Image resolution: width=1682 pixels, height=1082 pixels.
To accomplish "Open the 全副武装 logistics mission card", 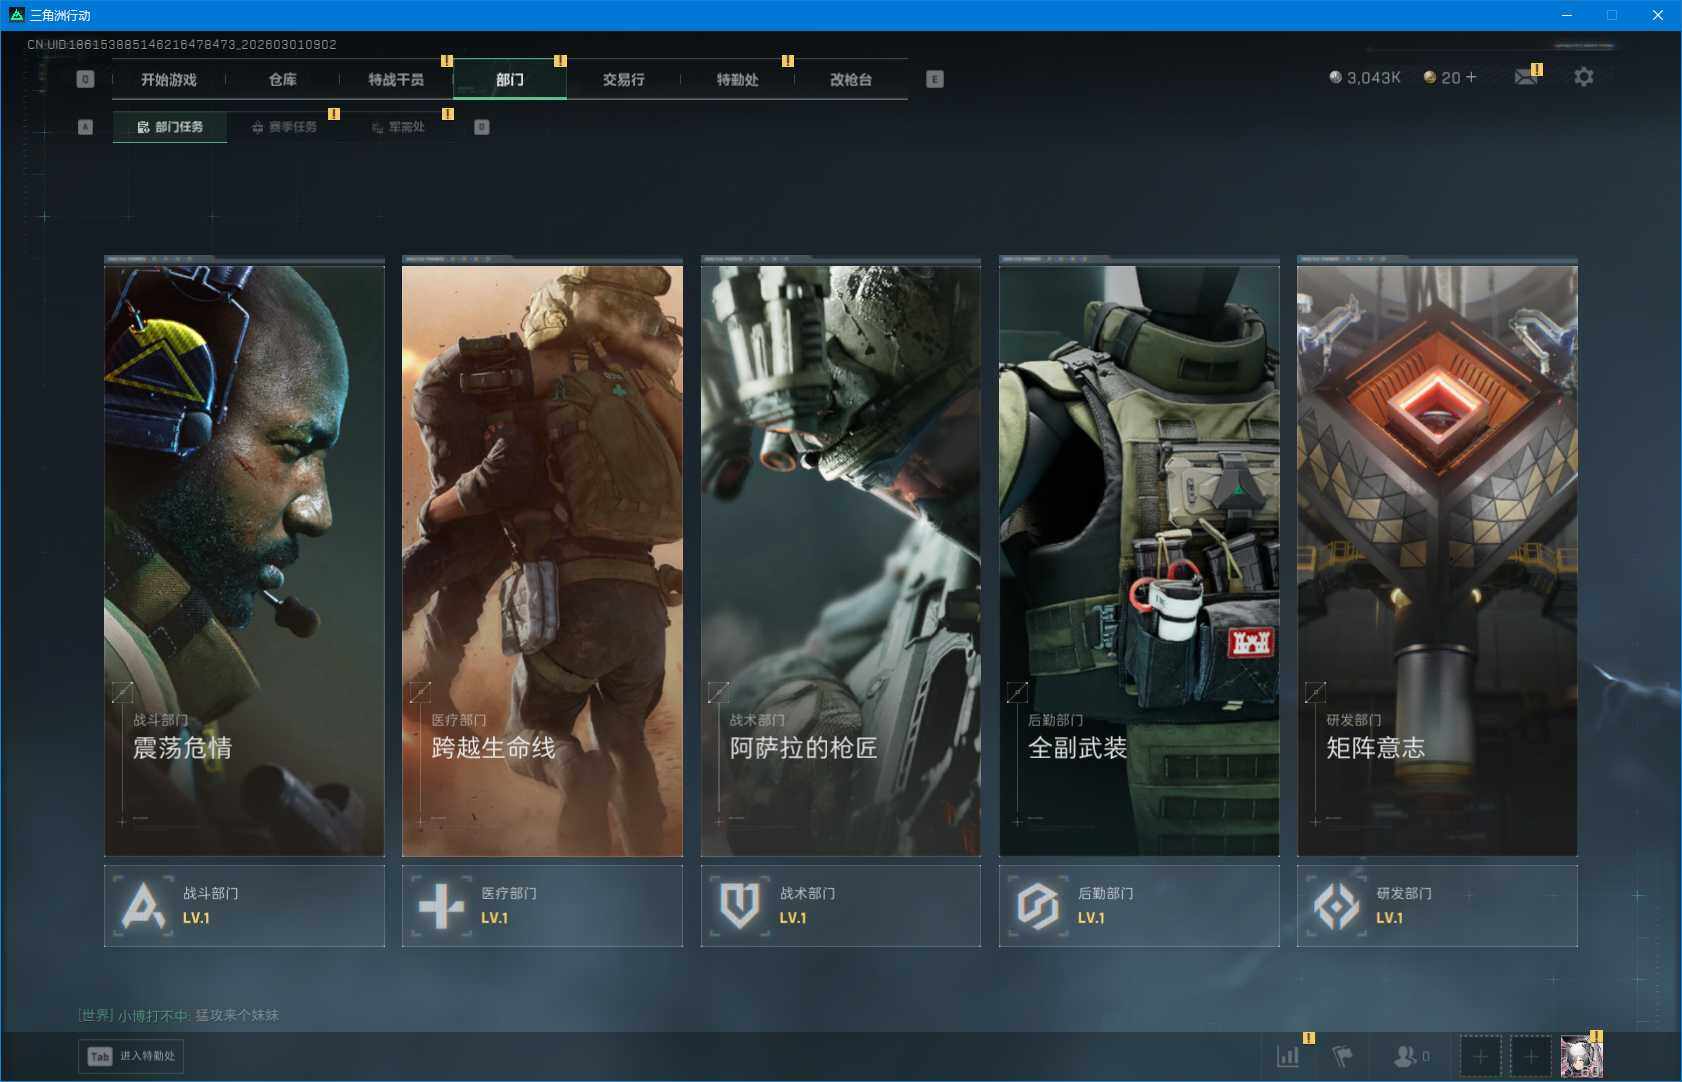I will coord(1138,560).
